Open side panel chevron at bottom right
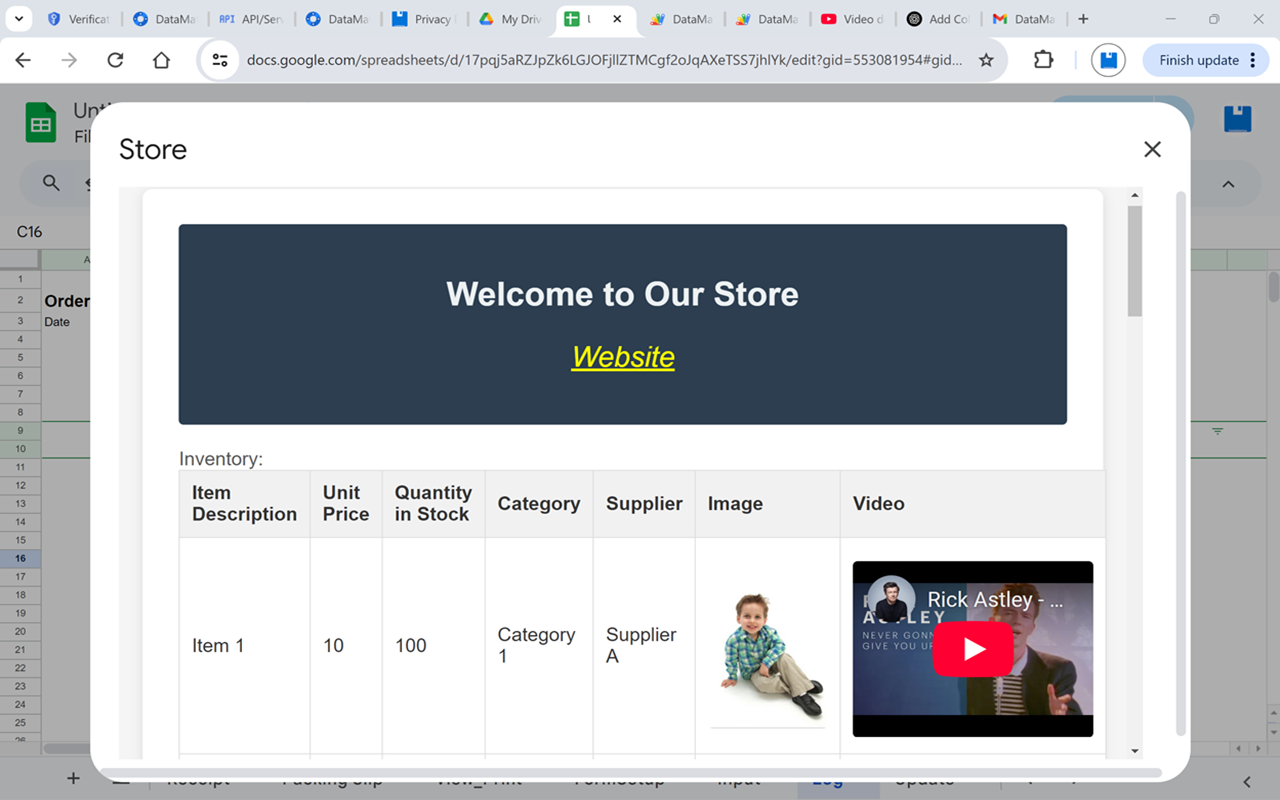The height and width of the screenshot is (800, 1280). coord(1247,781)
